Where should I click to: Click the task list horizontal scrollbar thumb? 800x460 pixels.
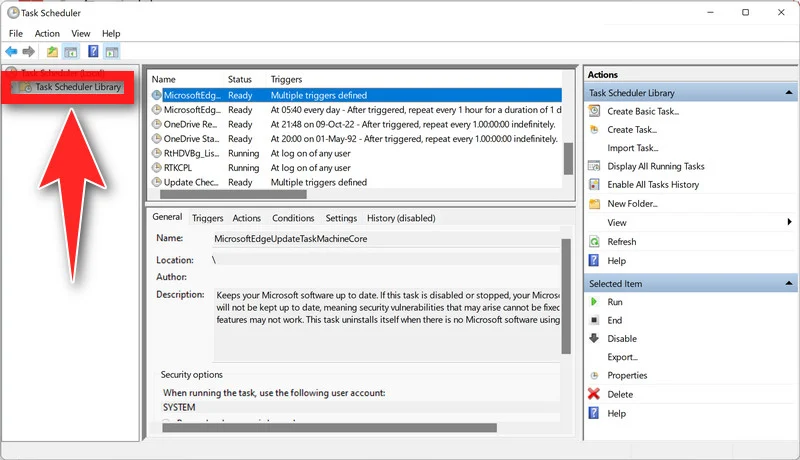coord(233,194)
